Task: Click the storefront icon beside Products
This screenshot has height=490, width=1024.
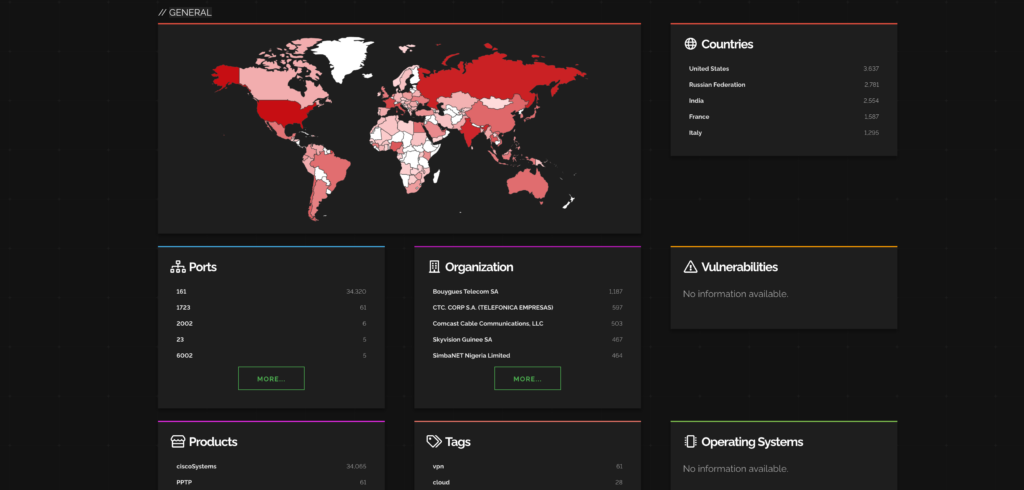Action: click(x=178, y=442)
